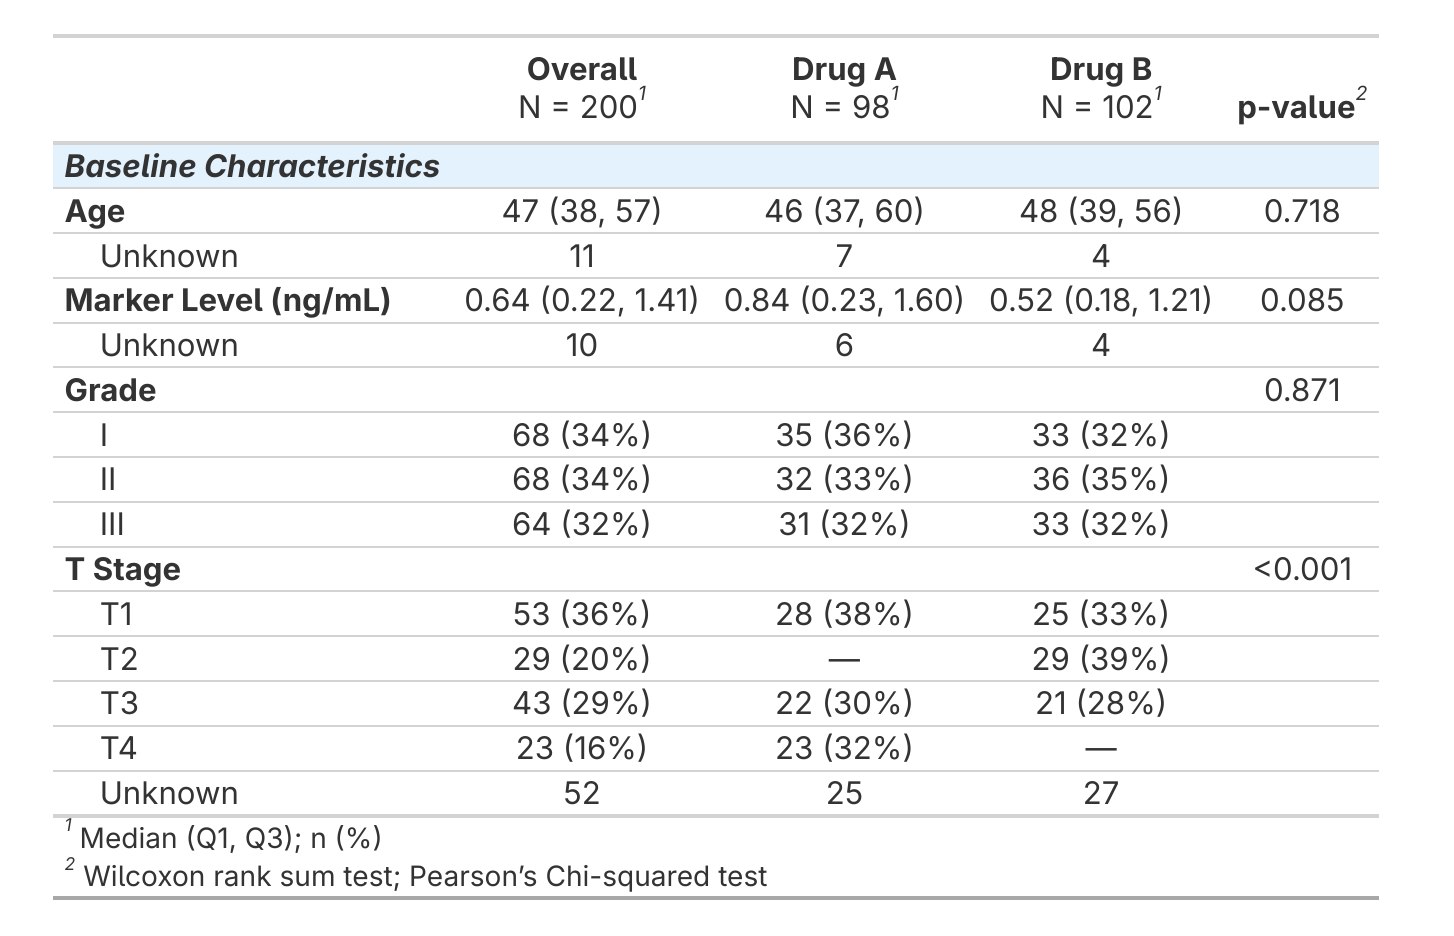Viewport: 1454px width, 936px height.
Task: Select the T Stage p-value <0.001
Action: click(x=1301, y=569)
